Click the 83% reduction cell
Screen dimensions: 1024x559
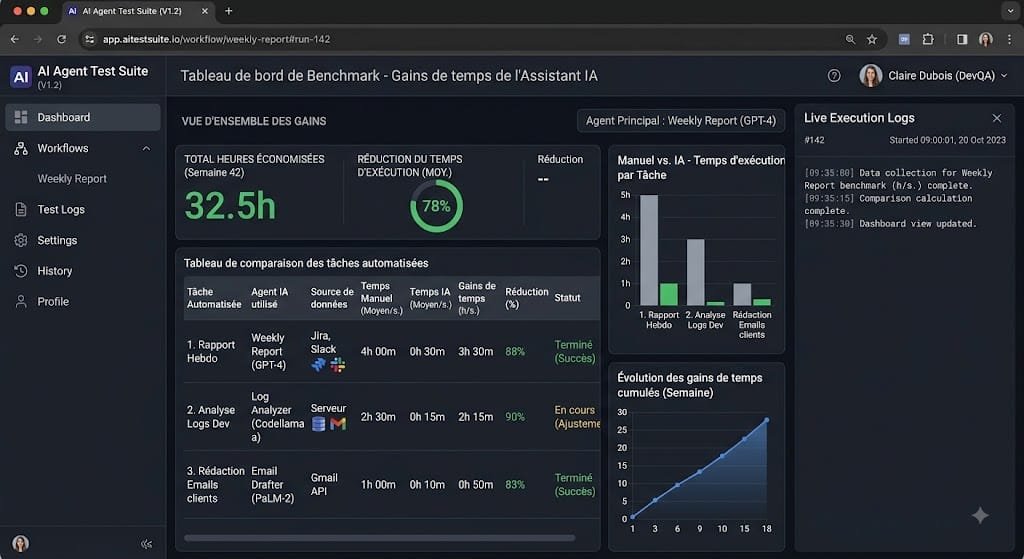pos(515,485)
